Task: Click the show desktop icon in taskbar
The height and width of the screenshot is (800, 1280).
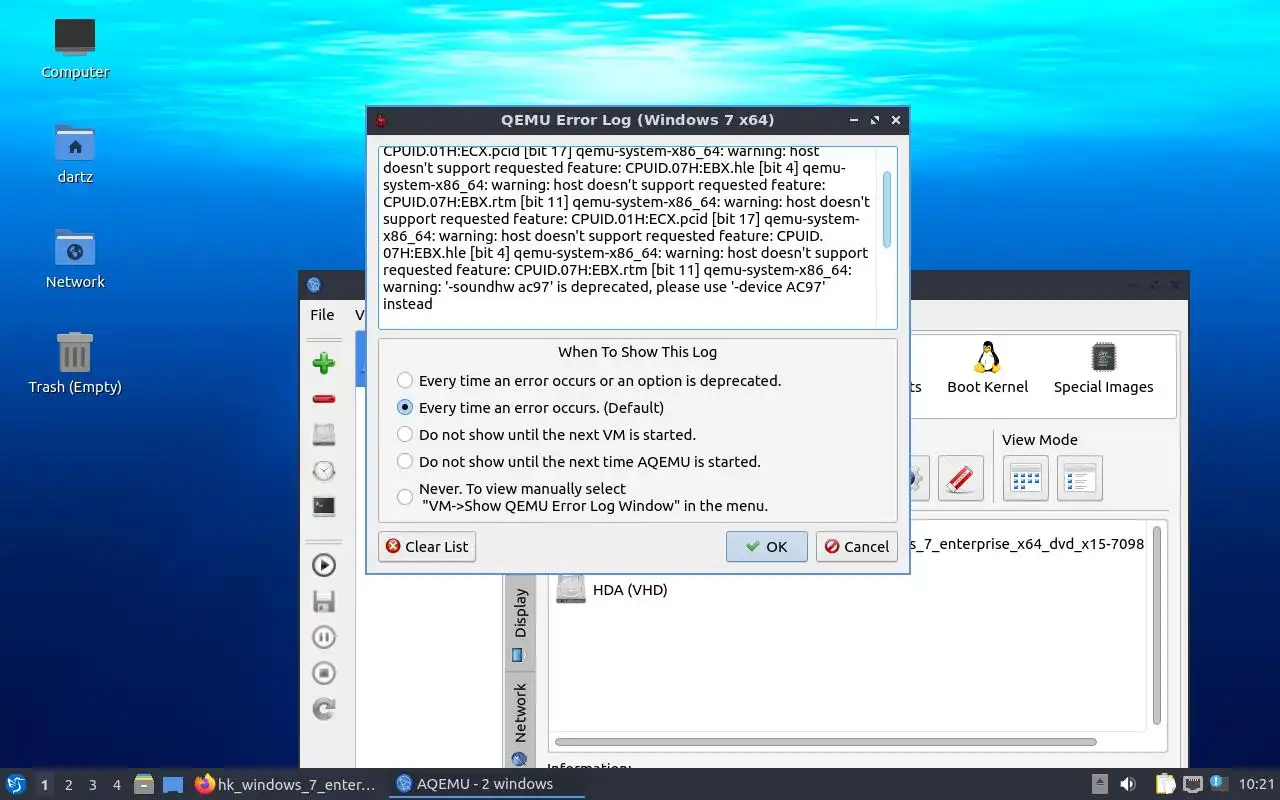Action: tap(173, 784)
